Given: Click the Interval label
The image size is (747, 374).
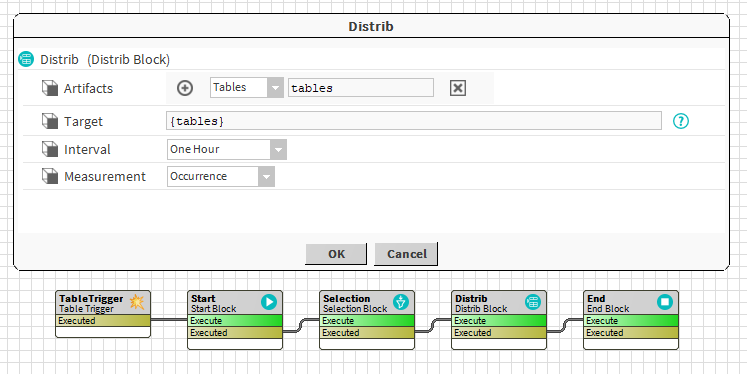Looking at the screenshot, I should tap(87, 150).
